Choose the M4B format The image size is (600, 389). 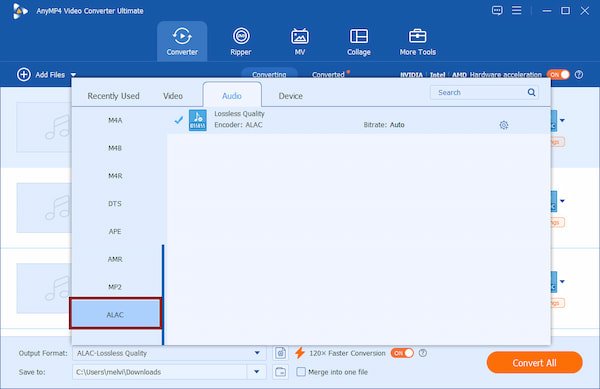point(115,148)
